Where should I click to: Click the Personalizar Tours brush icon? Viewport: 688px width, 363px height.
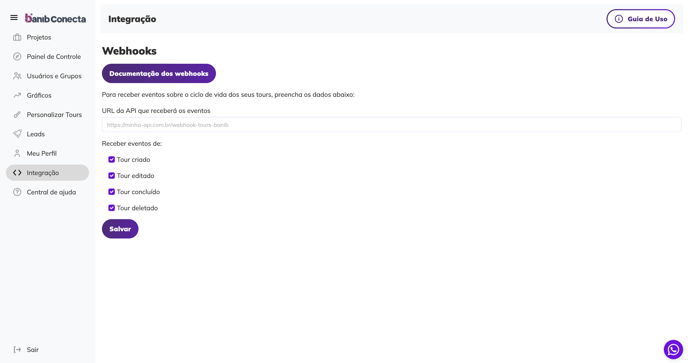(x=17, y=115)
